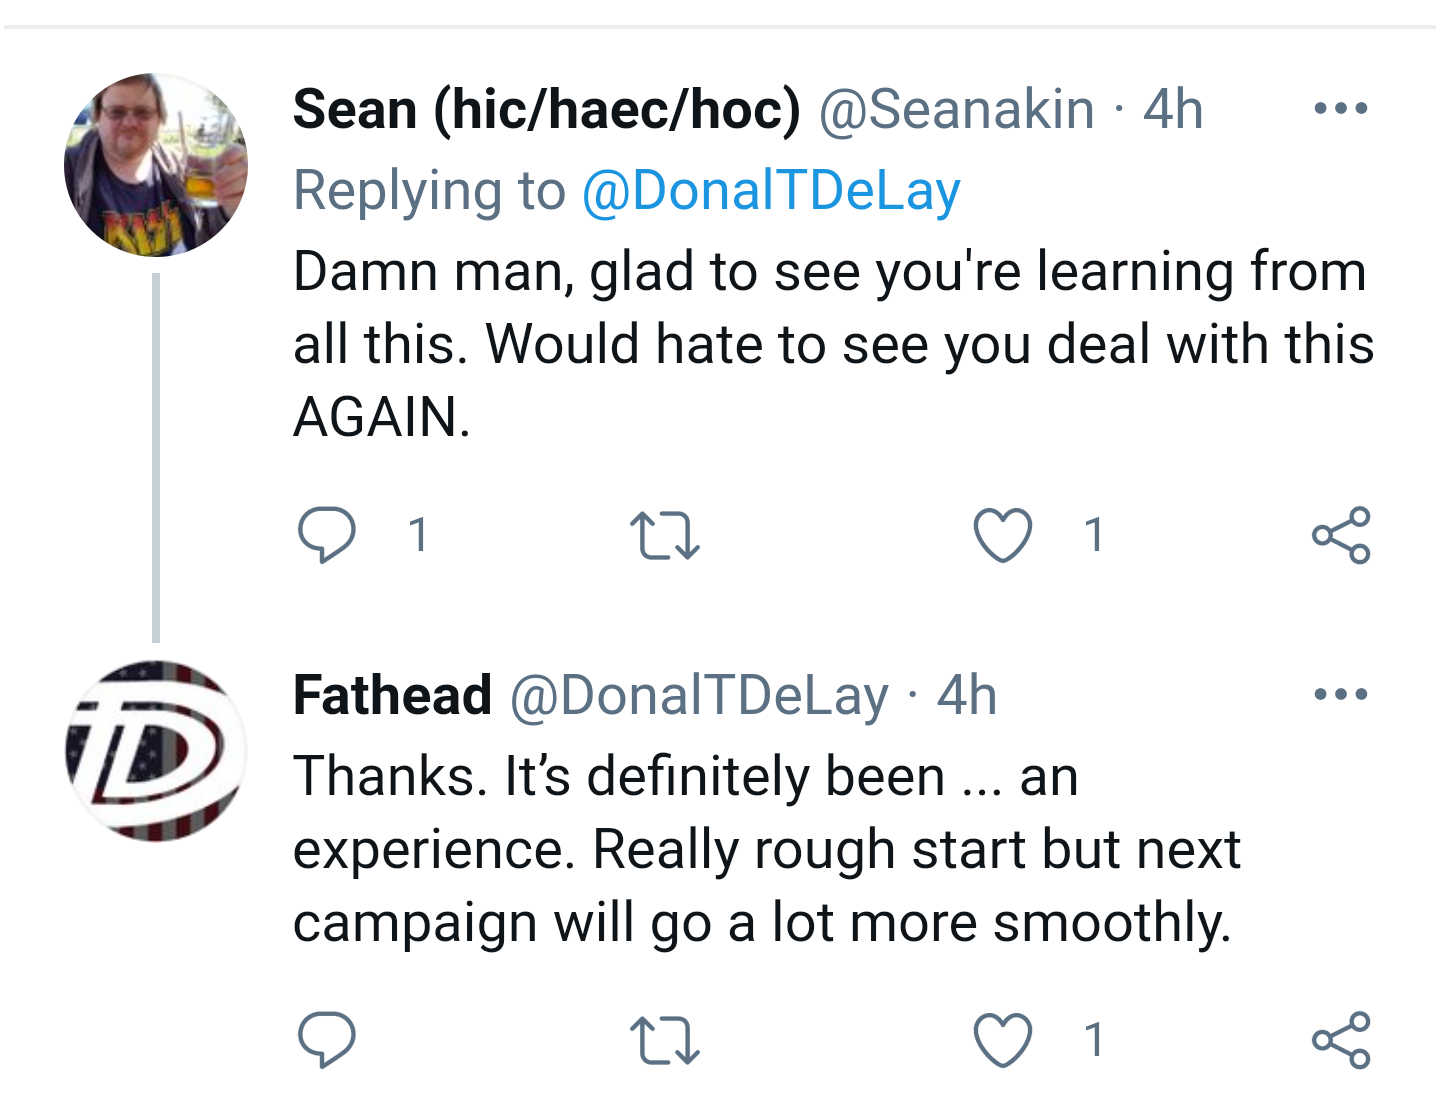Follow the @DonalTDeLay mention link

(771, 191)
